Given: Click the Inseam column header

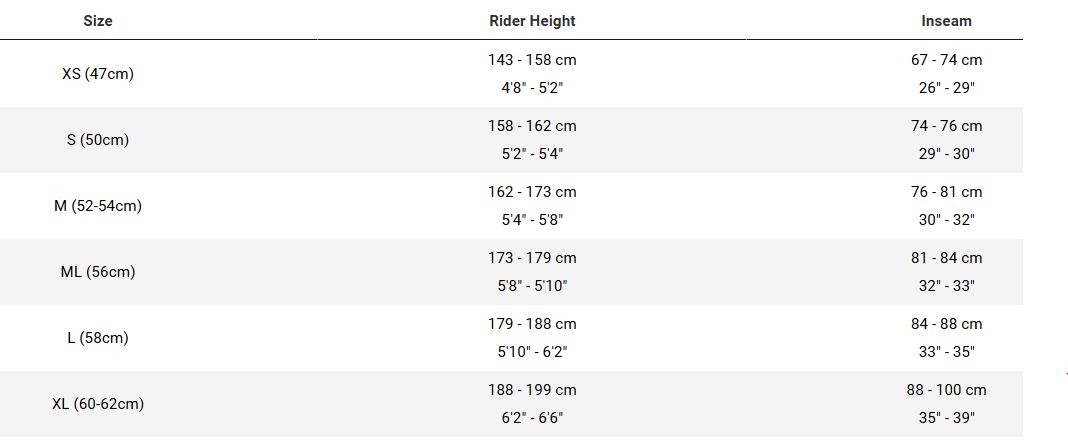Looking at the screenshot, I should coord(946,21).
